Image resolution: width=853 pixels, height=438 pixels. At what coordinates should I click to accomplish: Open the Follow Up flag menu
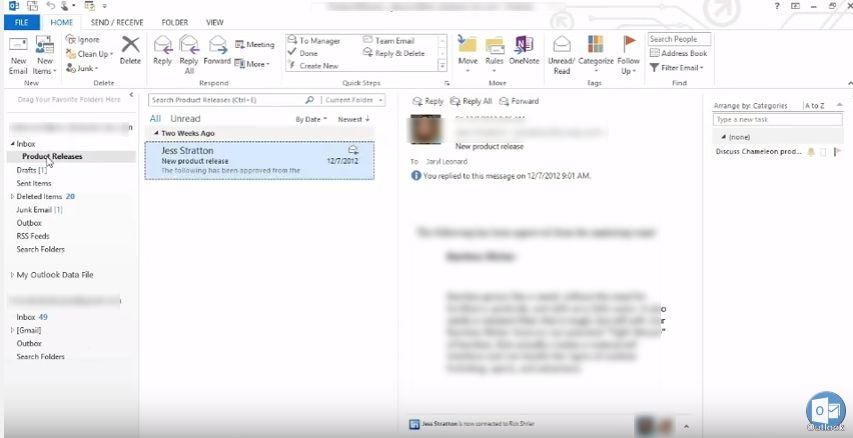[629, 55]
